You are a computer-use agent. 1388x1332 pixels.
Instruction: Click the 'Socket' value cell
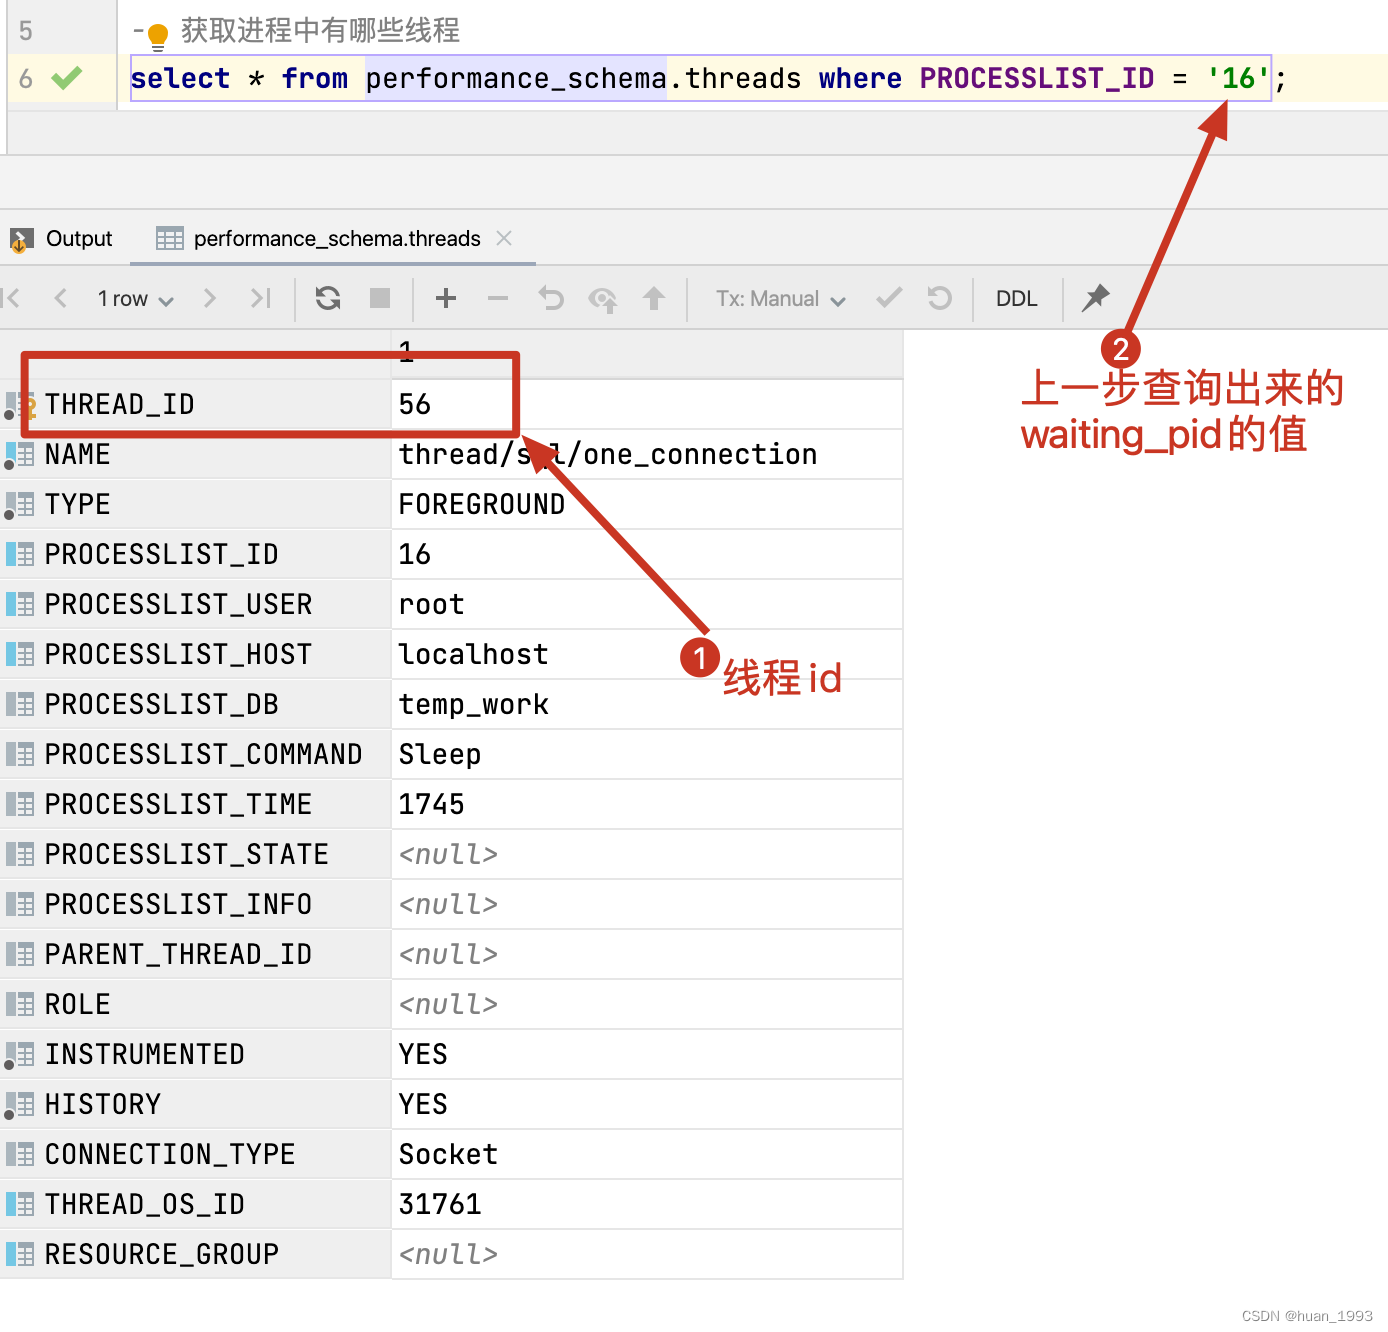647,1154
